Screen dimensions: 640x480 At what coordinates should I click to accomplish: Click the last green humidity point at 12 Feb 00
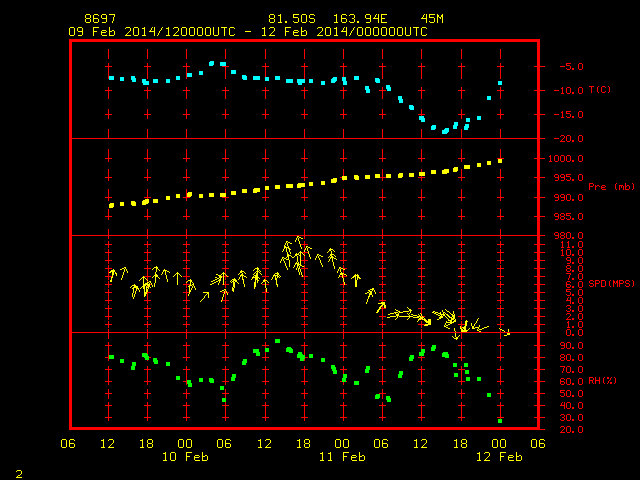(x=500, y=421)
